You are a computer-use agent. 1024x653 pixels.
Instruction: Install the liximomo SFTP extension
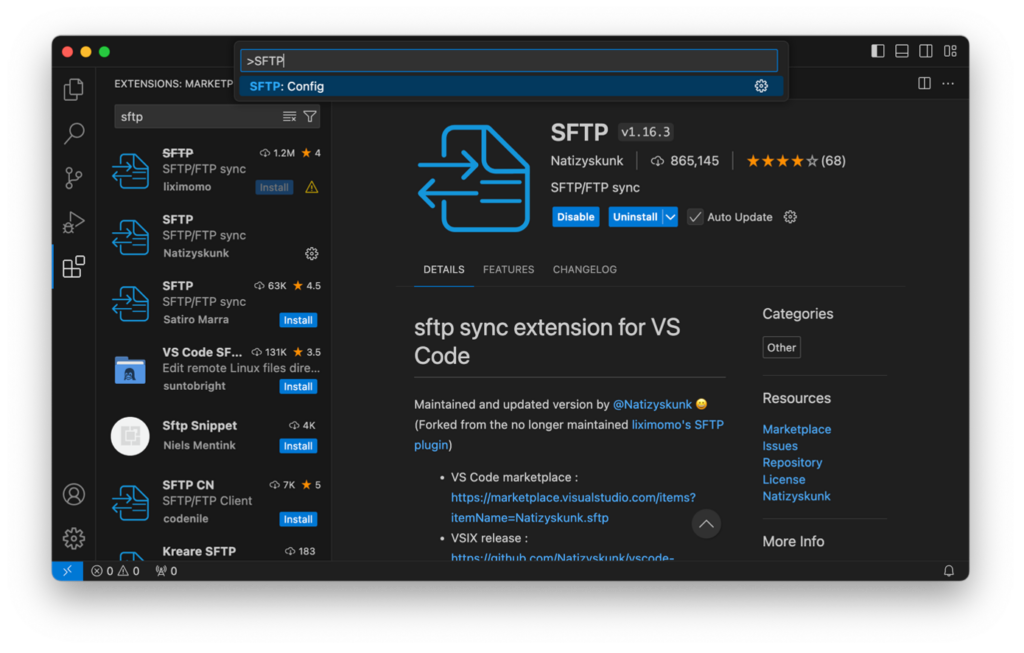click(274, 187)
